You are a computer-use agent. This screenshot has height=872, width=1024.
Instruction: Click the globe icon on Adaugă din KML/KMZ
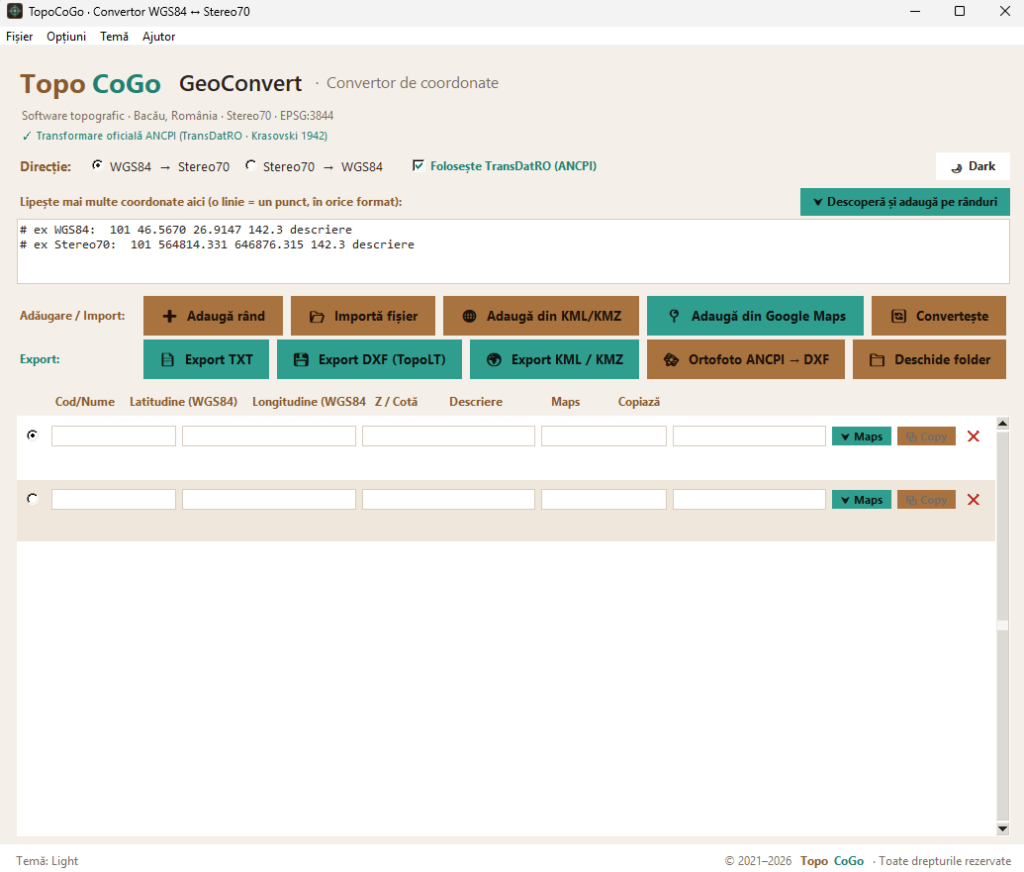(x=469, y=316)
